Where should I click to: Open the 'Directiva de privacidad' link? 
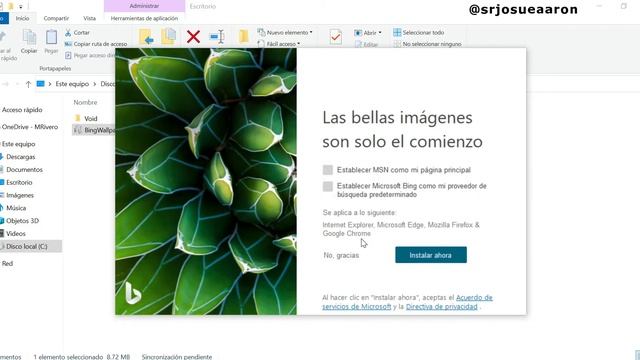441,306
